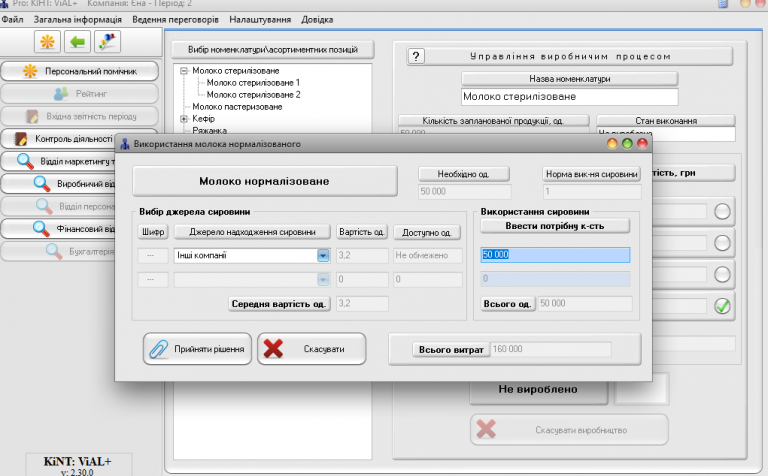Image resolution: width=768 pixels, height=476 pixels.
Task: Select Ряжанка in the nomenclature tree
Action: coord(209,130)
